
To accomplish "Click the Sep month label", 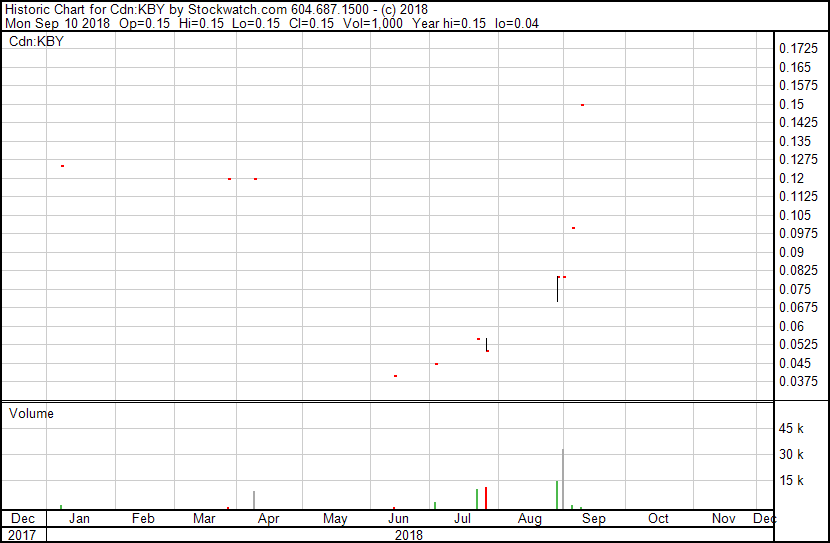I will [594, 519].
